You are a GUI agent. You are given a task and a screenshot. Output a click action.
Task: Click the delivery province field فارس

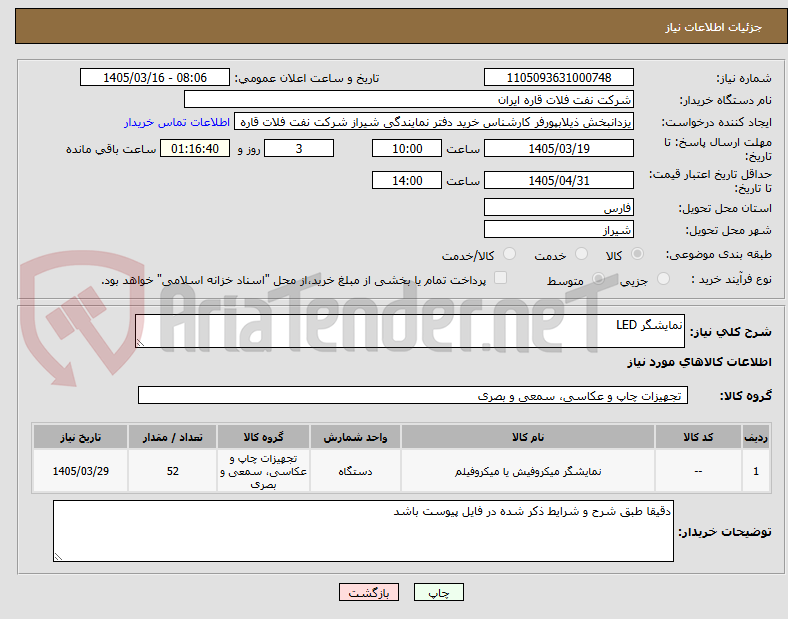pos(559,208)
